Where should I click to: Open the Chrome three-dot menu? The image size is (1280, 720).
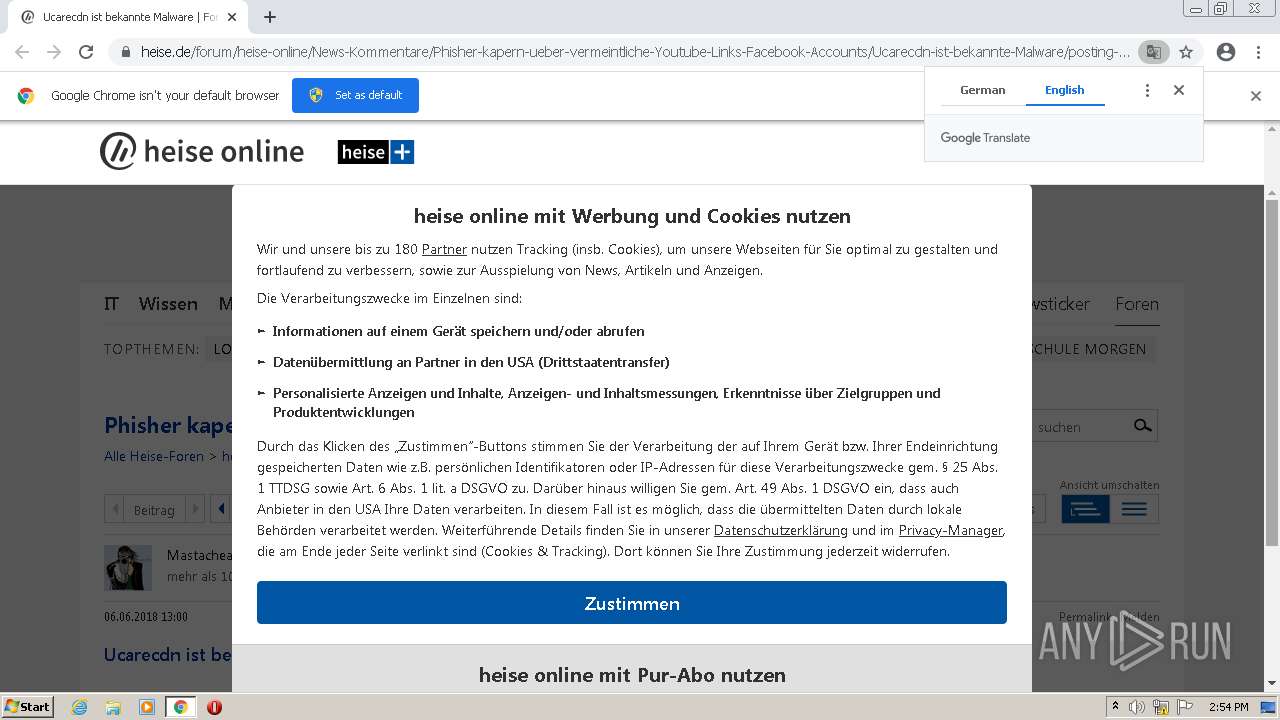(1258, 52)
